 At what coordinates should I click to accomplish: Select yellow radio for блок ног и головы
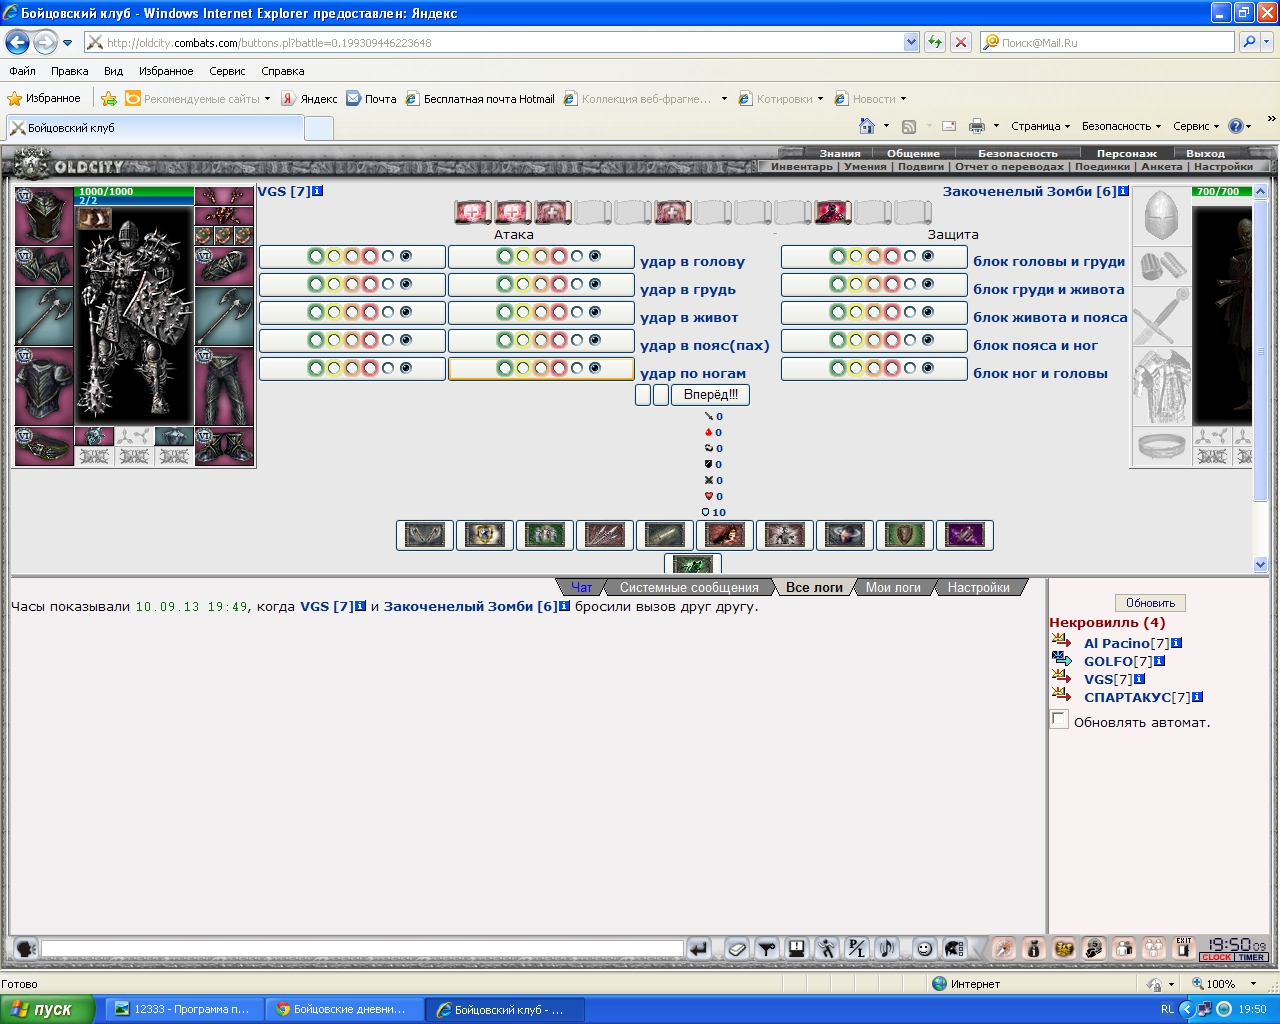tap(856, 369)
